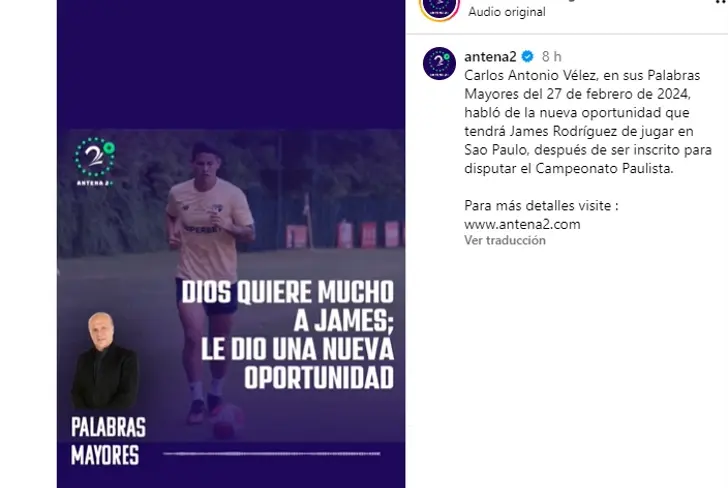The image size is (728, 488).
Task: Click the soccer ball in the video frame
Action: (228, 422)
